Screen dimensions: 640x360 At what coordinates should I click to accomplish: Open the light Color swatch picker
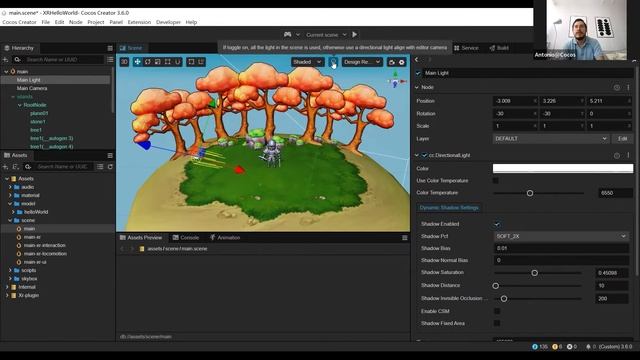pyautogui.click(x=563, y=168)
